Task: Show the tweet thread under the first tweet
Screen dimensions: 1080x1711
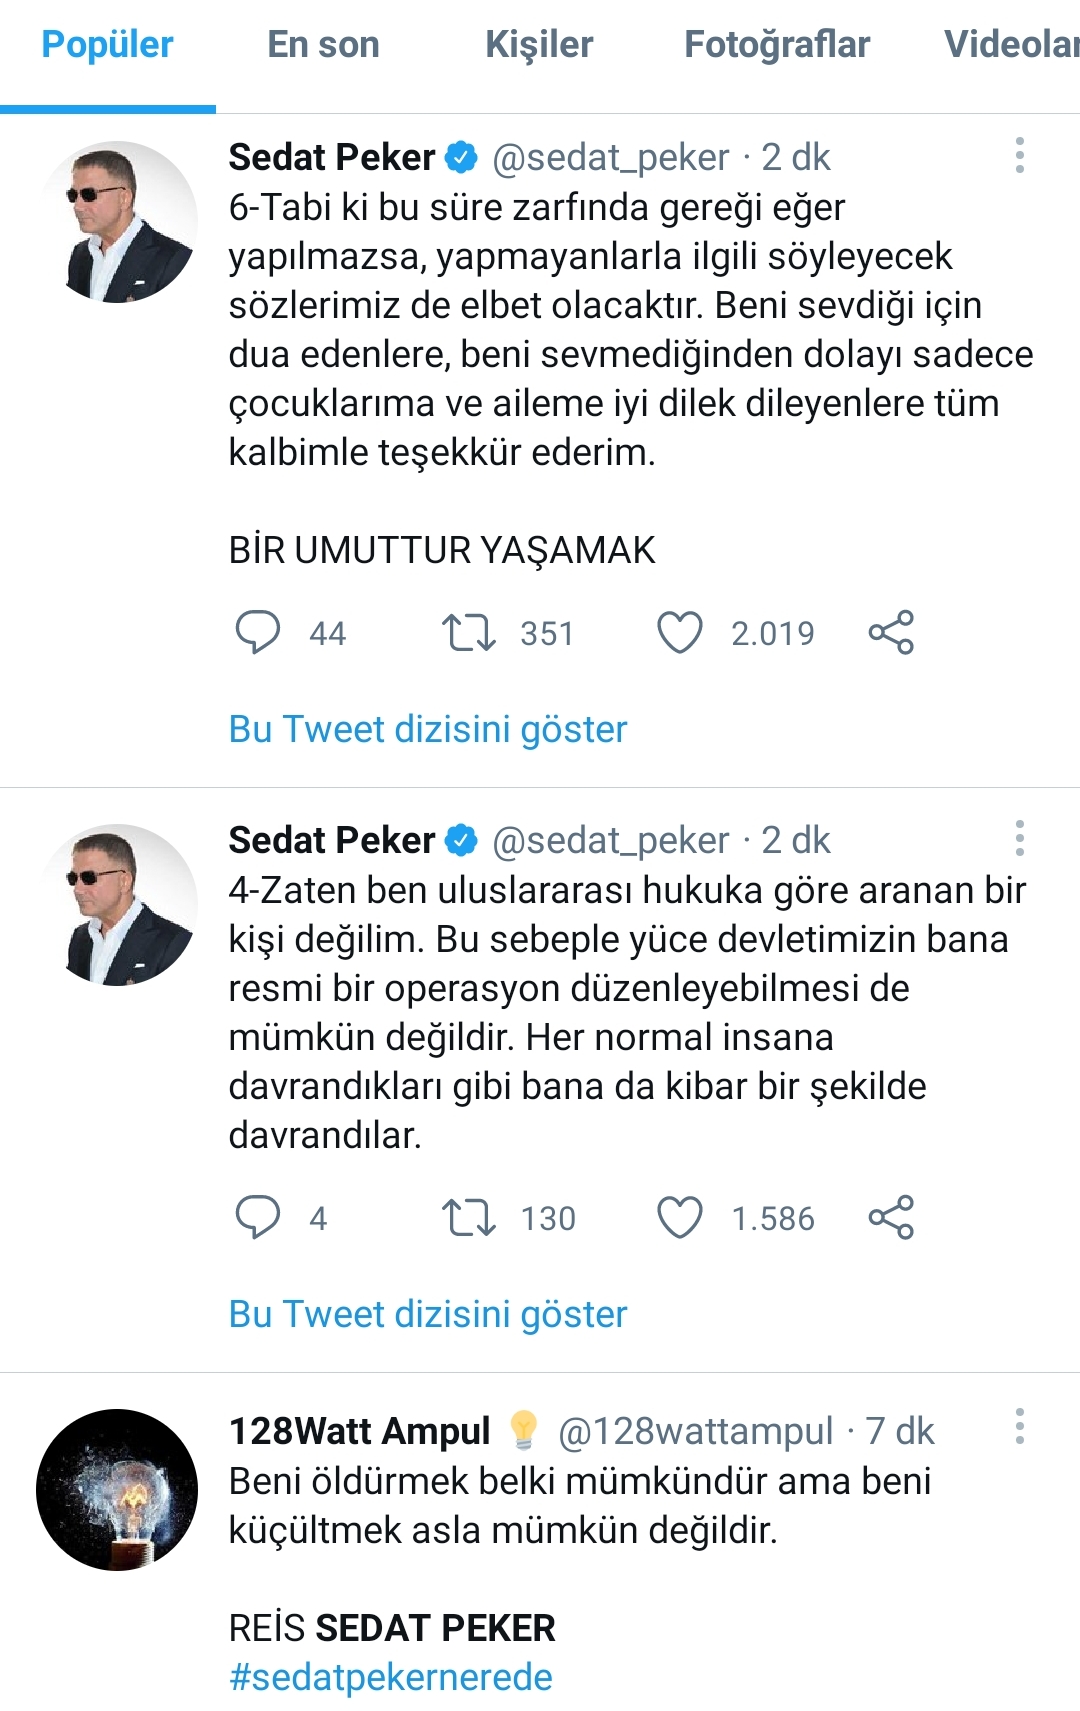Action: click(x=428, y=730)
